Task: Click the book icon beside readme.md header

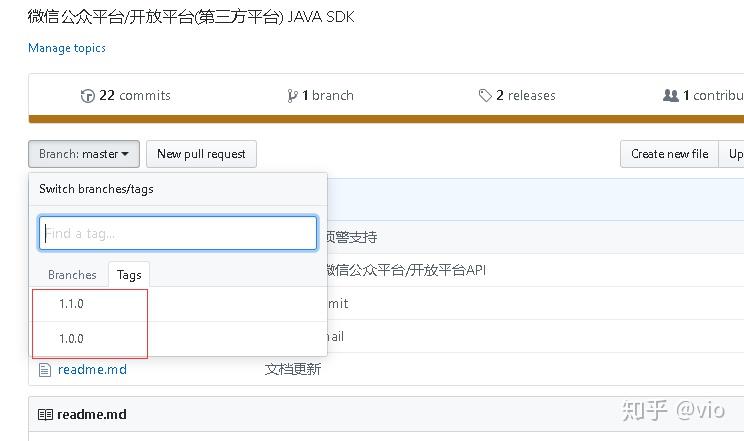Action: [x=45, y=414]
